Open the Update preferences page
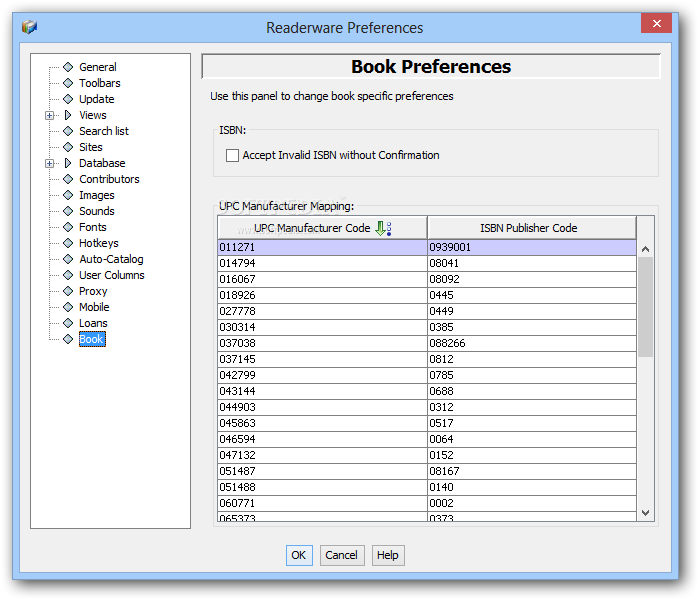The image size is (699, 600). [x=97, y=99]
